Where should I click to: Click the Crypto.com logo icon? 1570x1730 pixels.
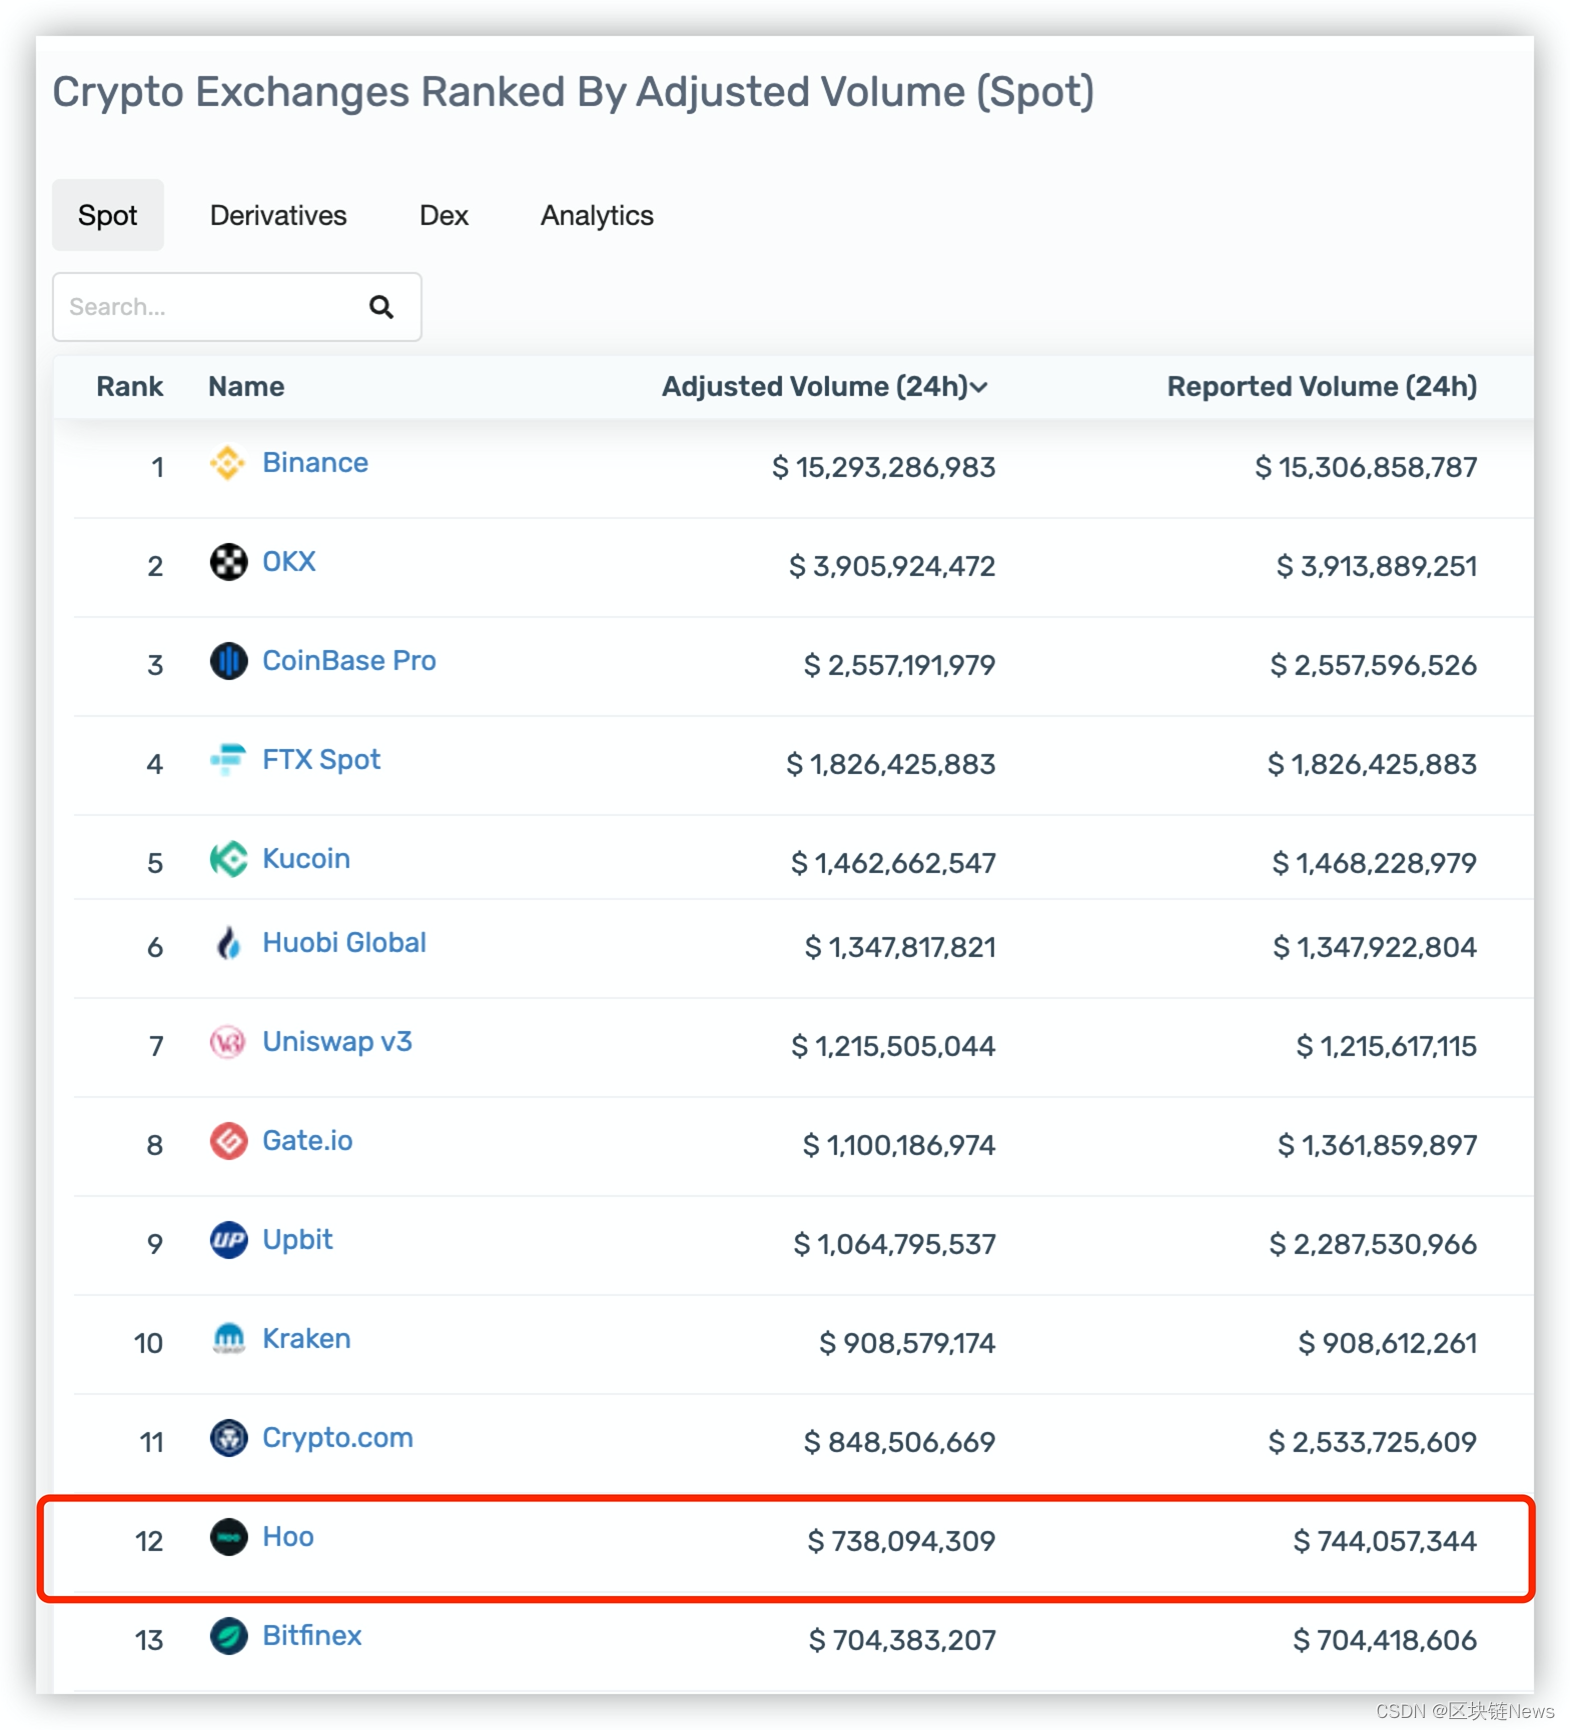click(228, 1438)
